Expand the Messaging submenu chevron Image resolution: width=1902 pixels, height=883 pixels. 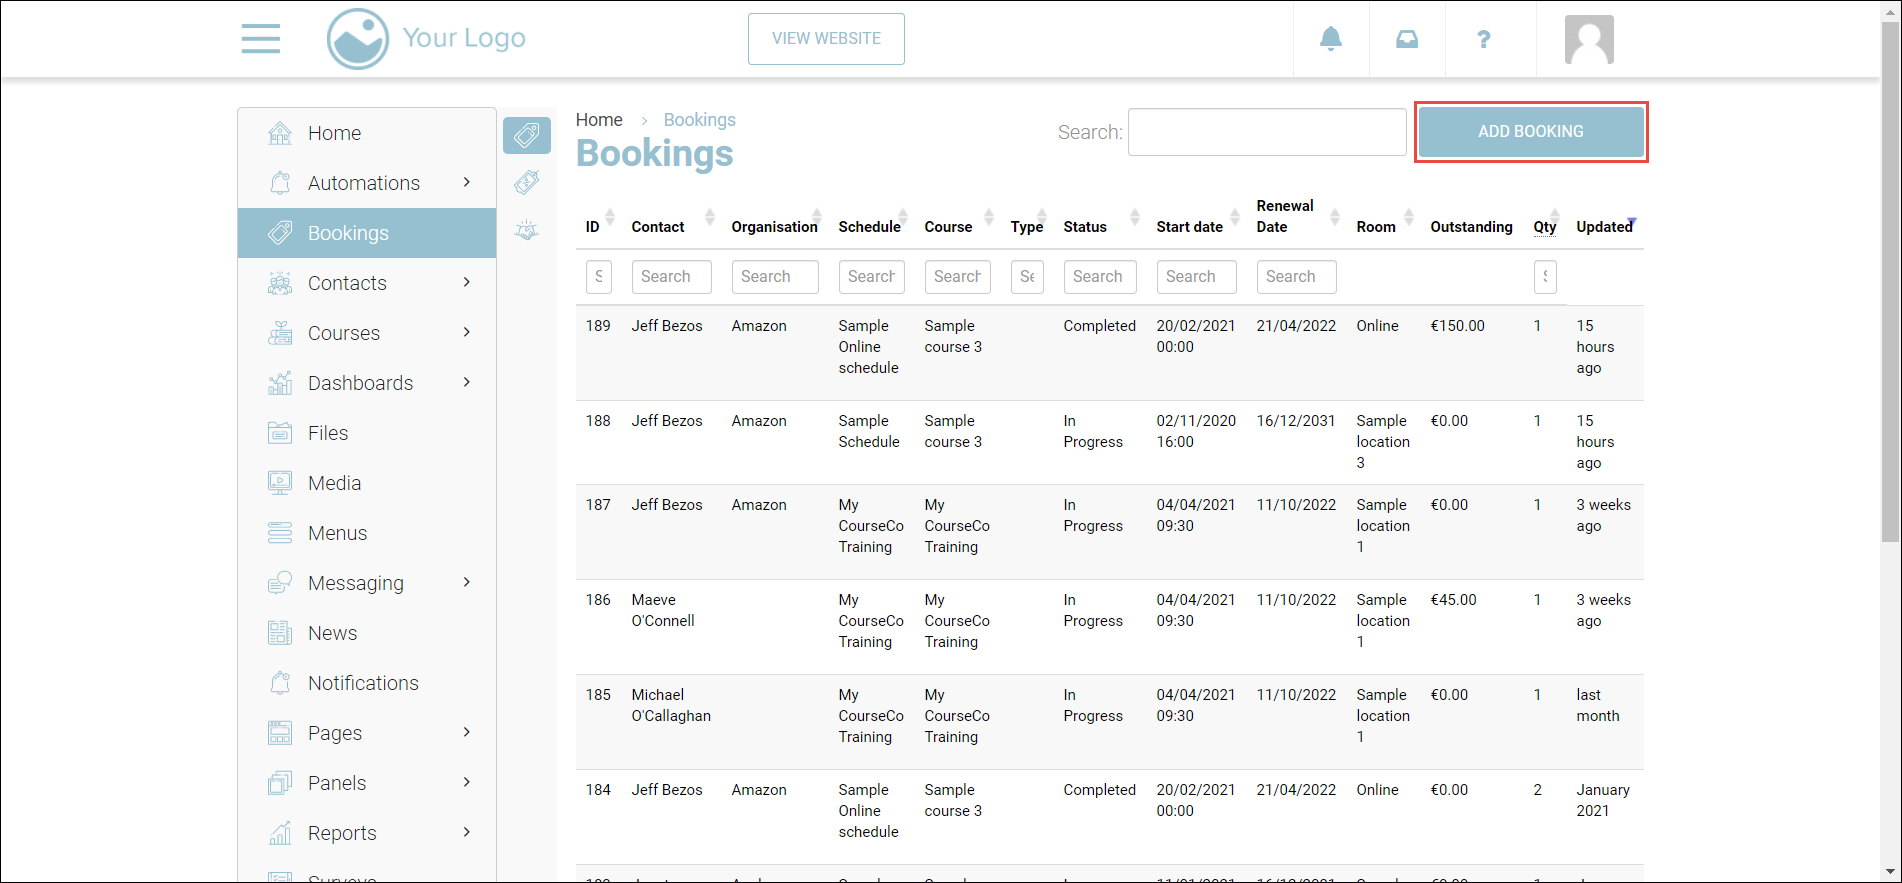click(466, 582)
